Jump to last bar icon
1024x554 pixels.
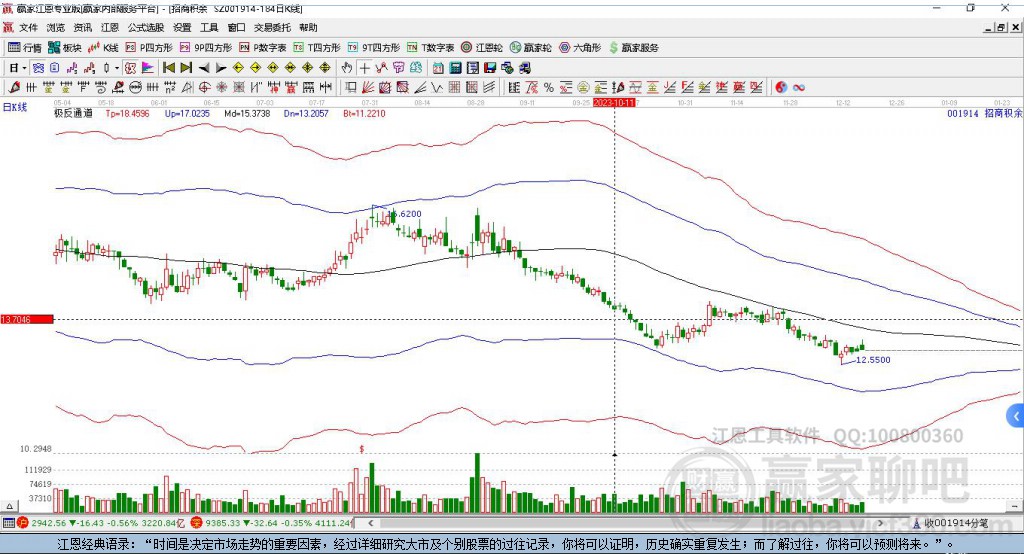(x=186, y=67)
